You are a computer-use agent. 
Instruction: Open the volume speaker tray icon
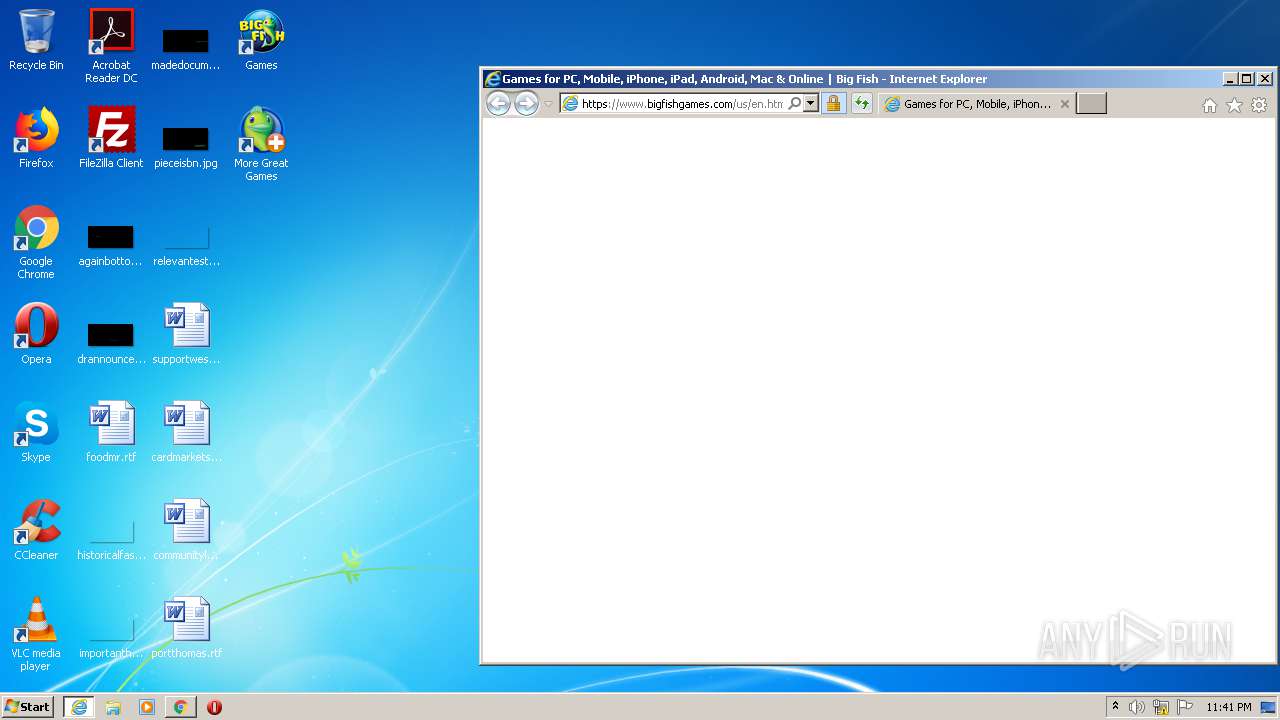pos(1136,707)
